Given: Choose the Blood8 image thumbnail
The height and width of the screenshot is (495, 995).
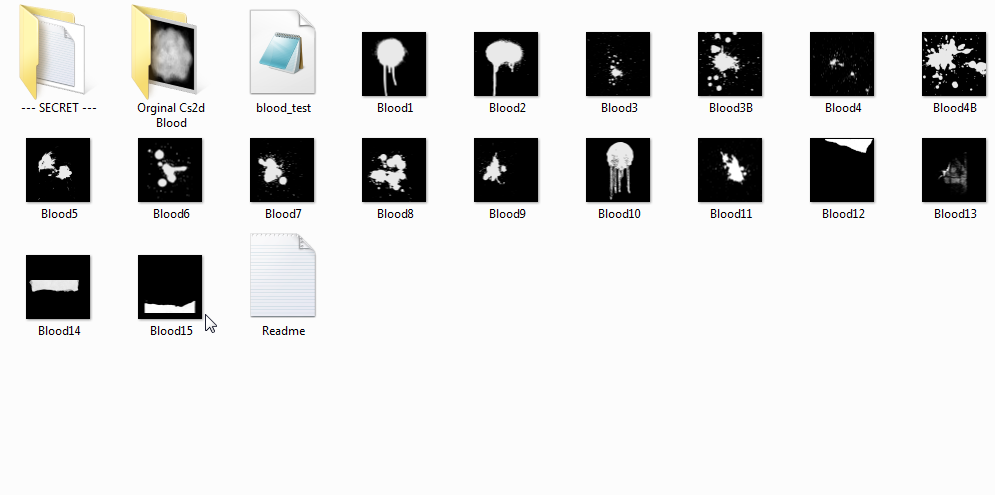Looking at the screenshot, I should click(394, 170).
